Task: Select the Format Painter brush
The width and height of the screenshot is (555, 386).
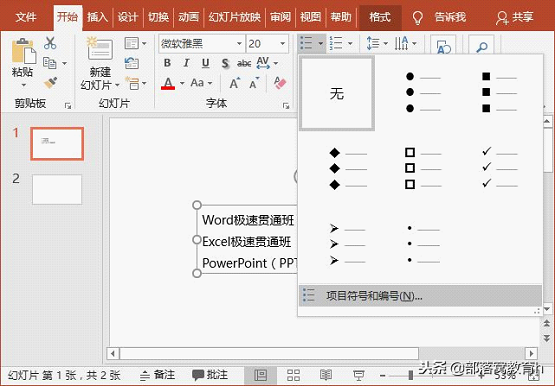Action: click(50, 83)
